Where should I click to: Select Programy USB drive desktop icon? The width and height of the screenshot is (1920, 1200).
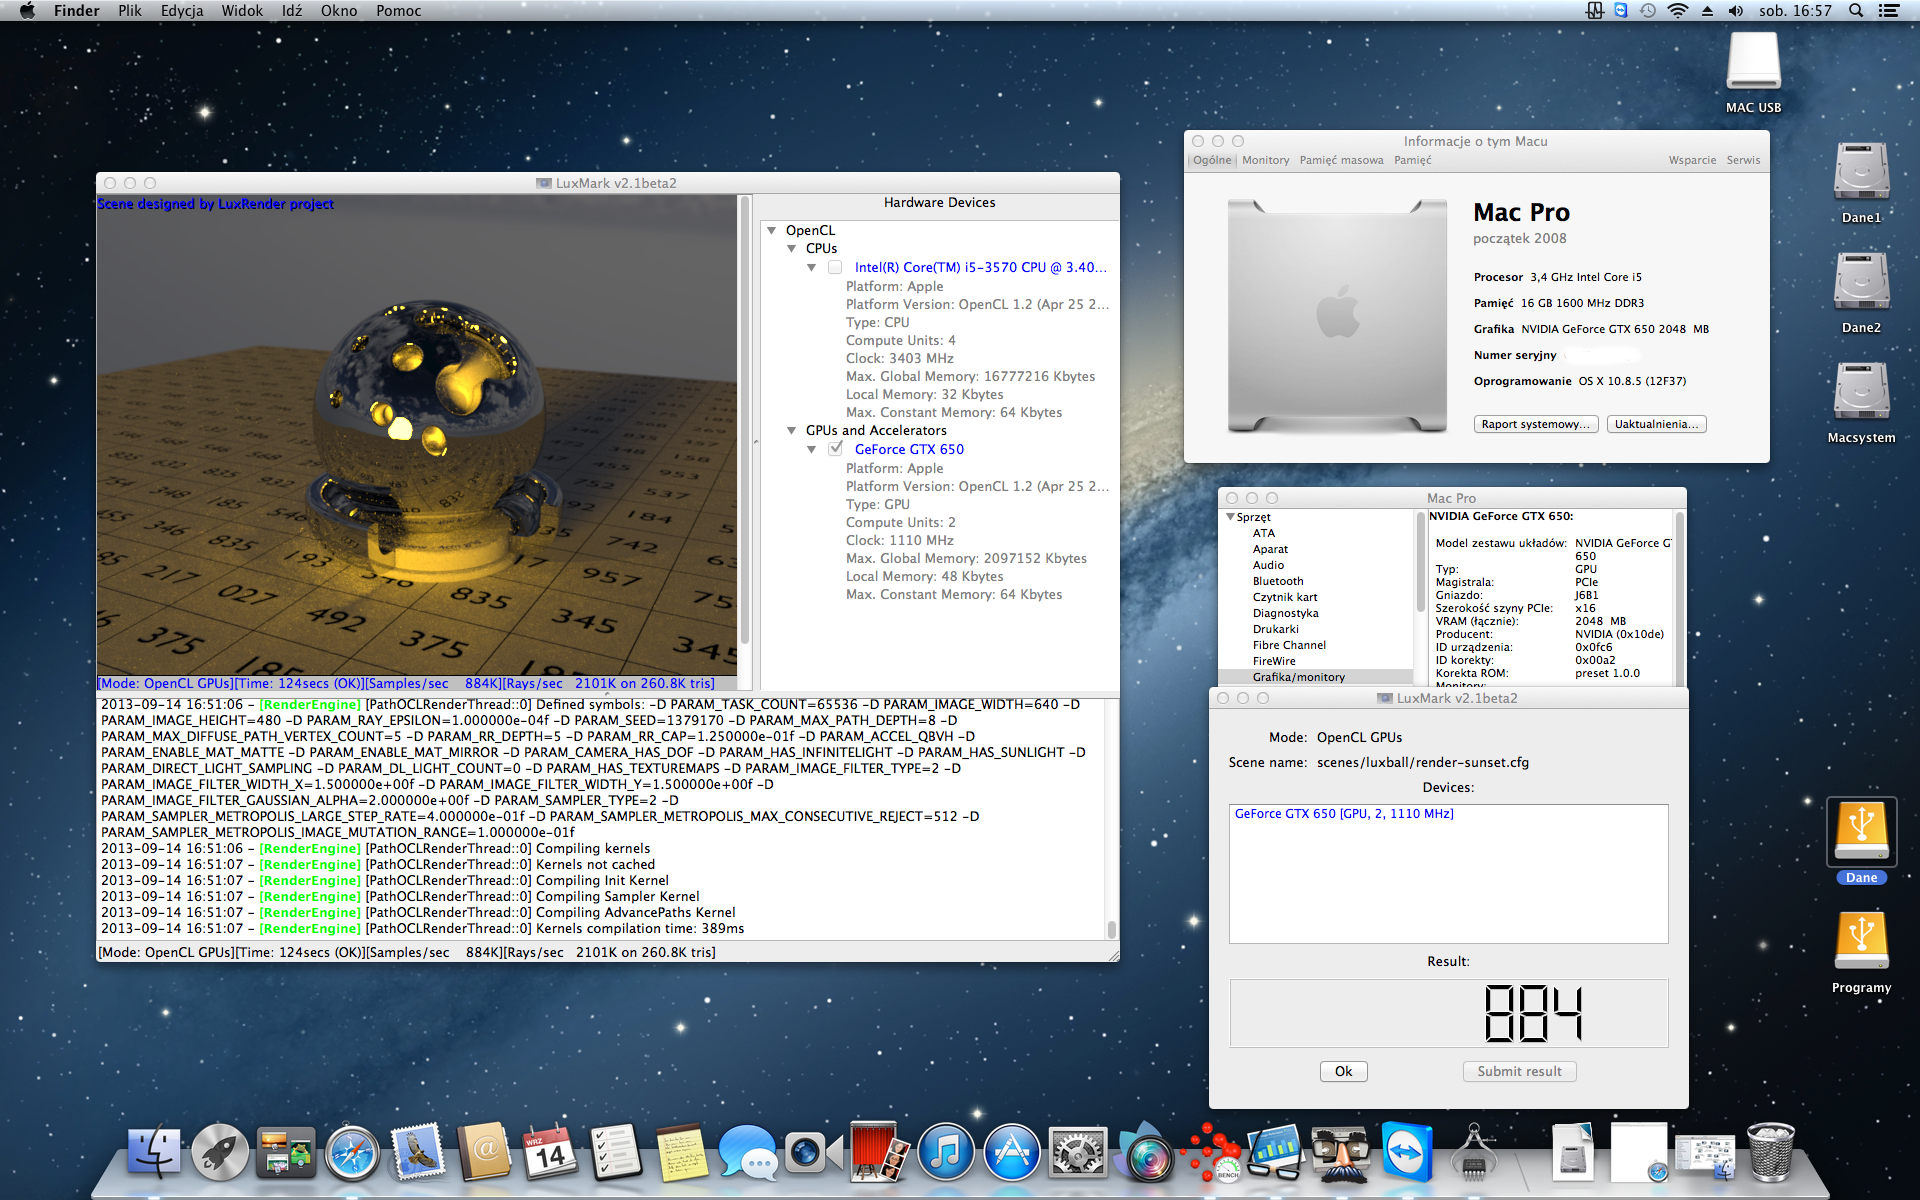pyautogui.click(x=1861, y=941)
